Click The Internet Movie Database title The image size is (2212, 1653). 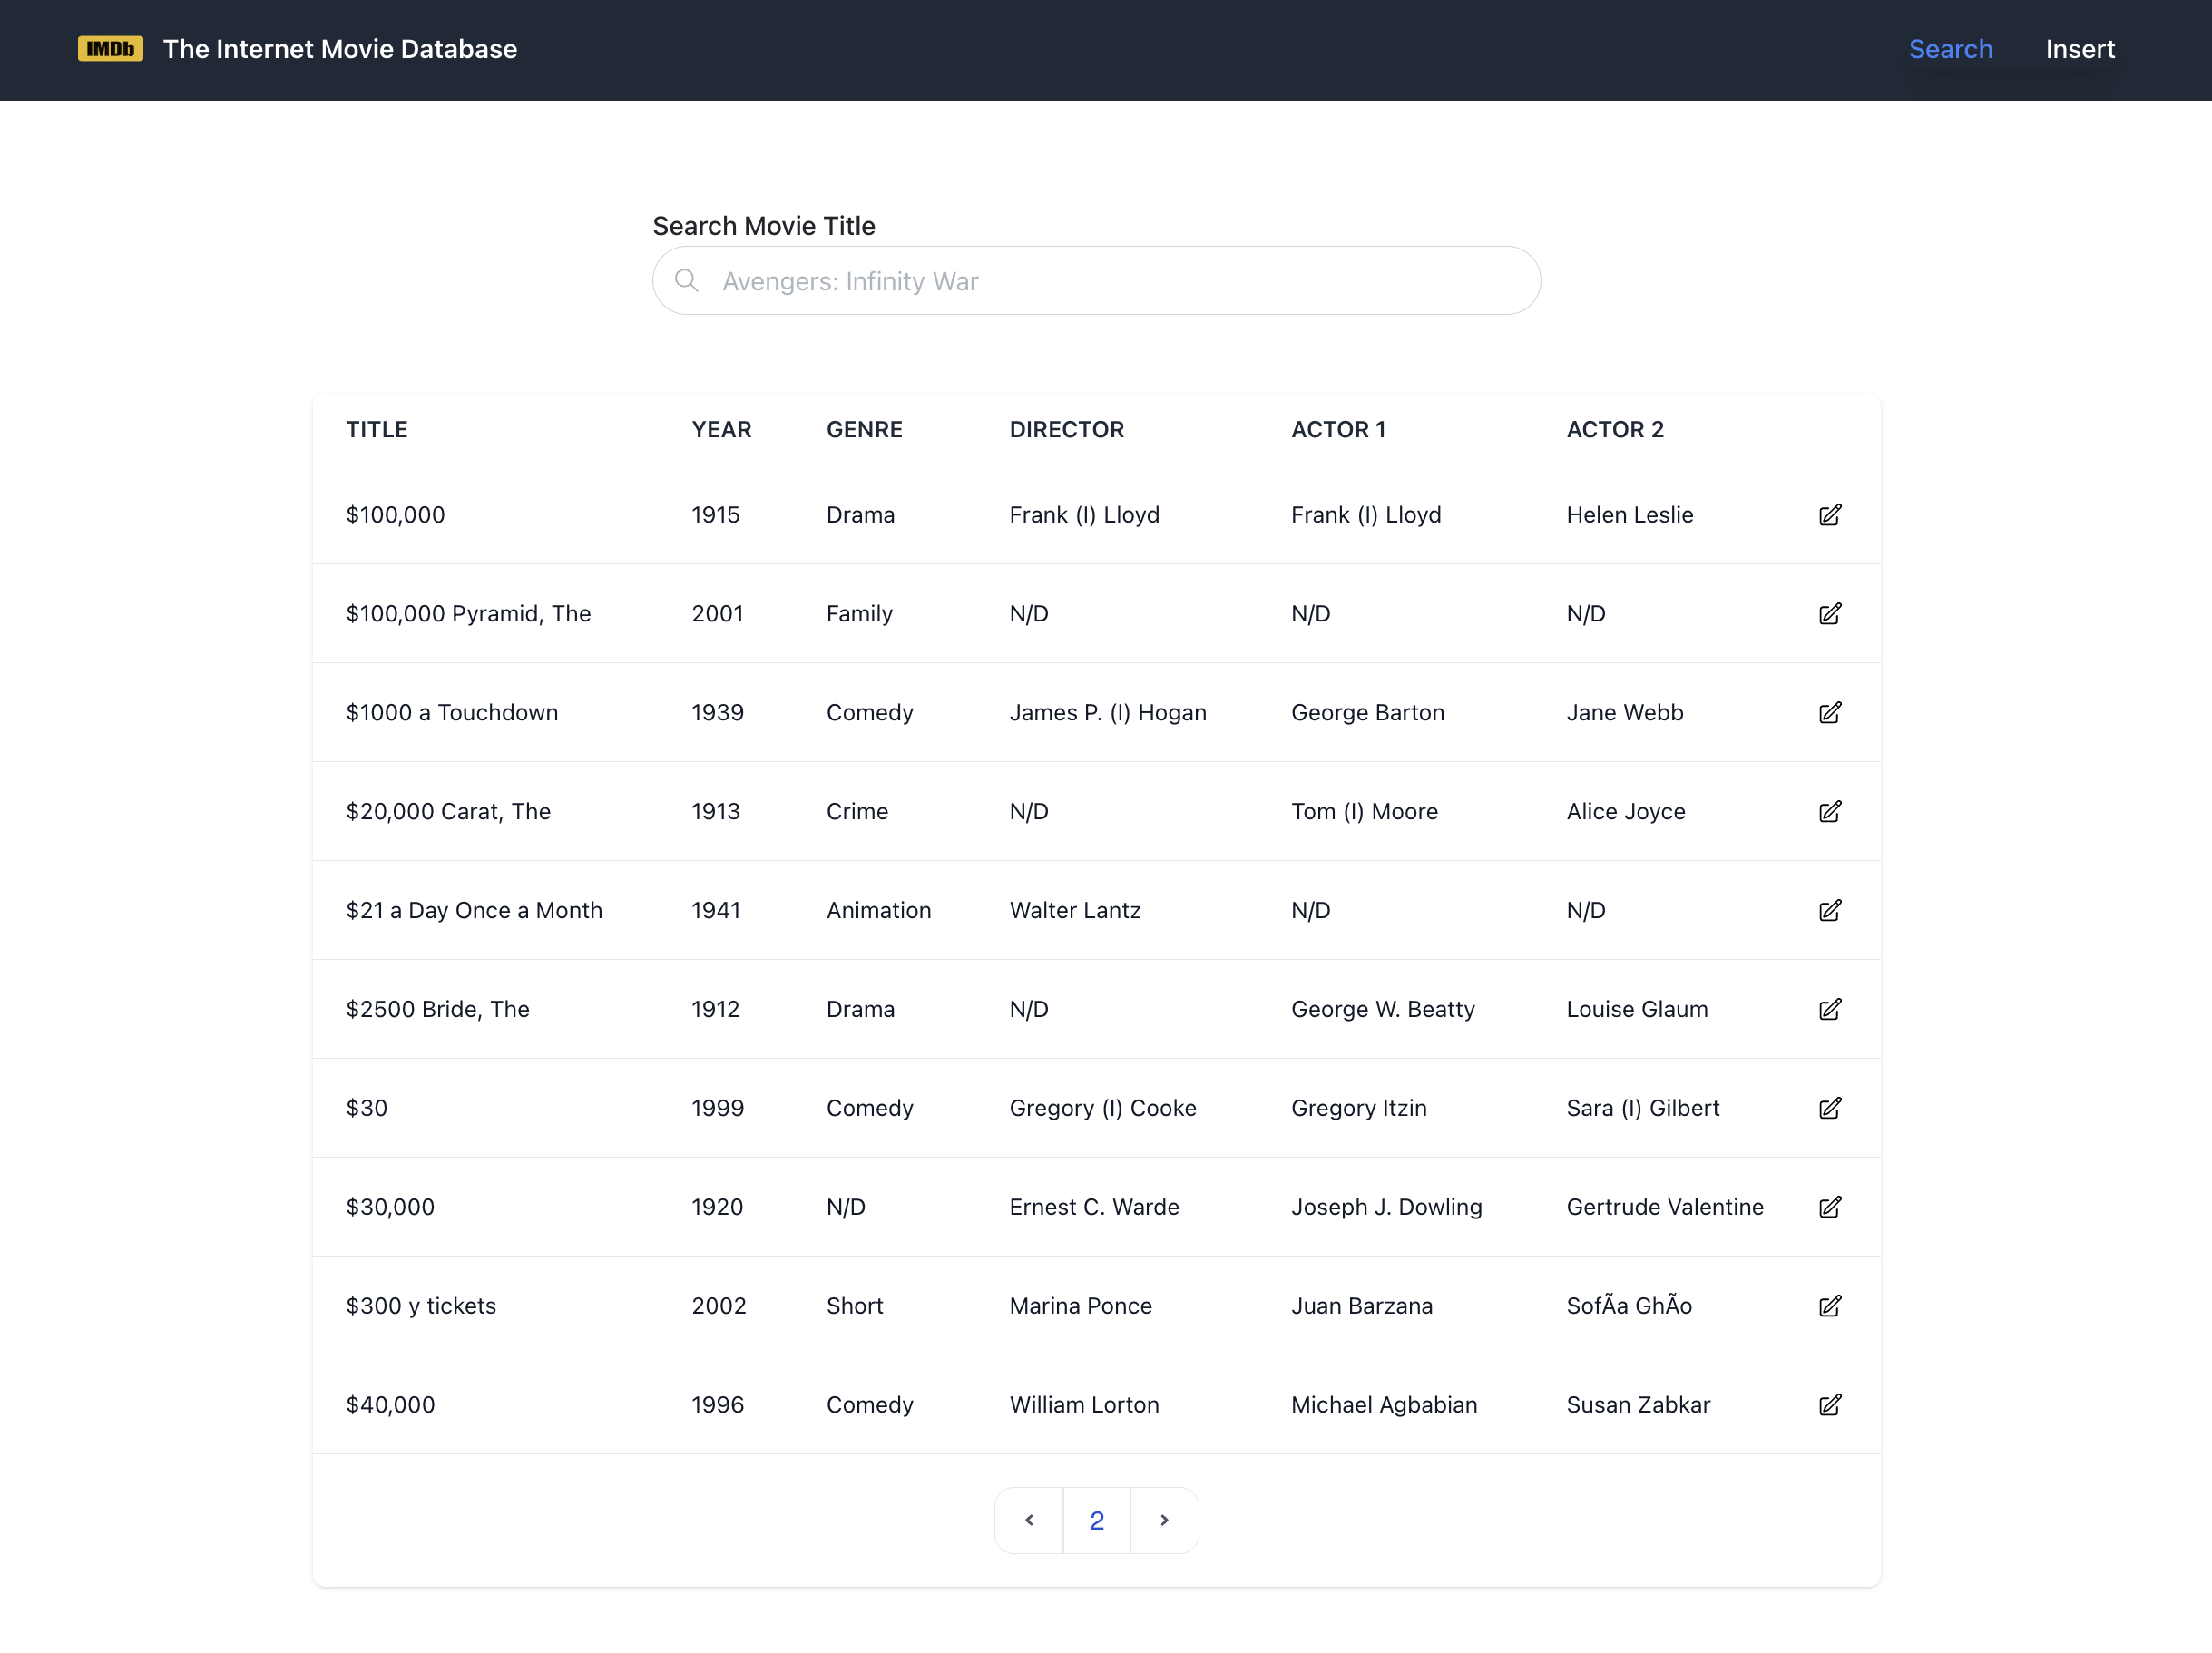coord(340,49)
